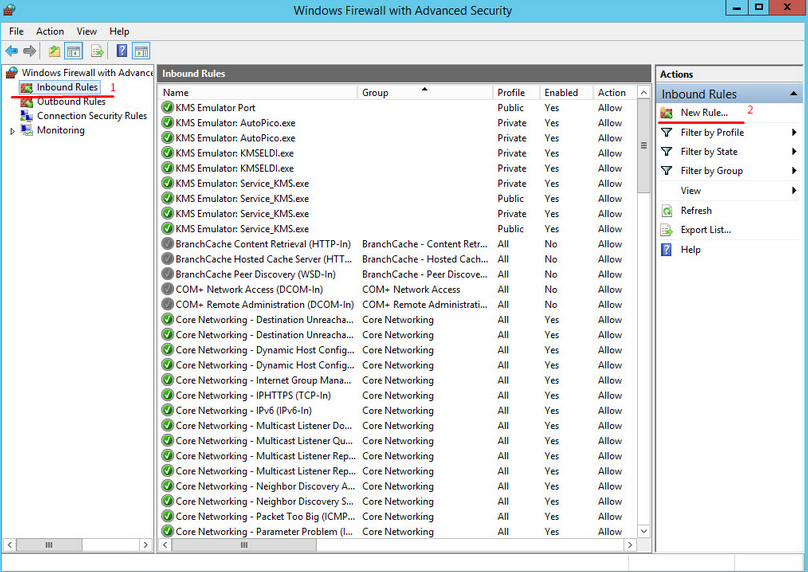Click the Back arrow toolbar icon
Viewport: 808px width, 572px height.
pos(11,51)
